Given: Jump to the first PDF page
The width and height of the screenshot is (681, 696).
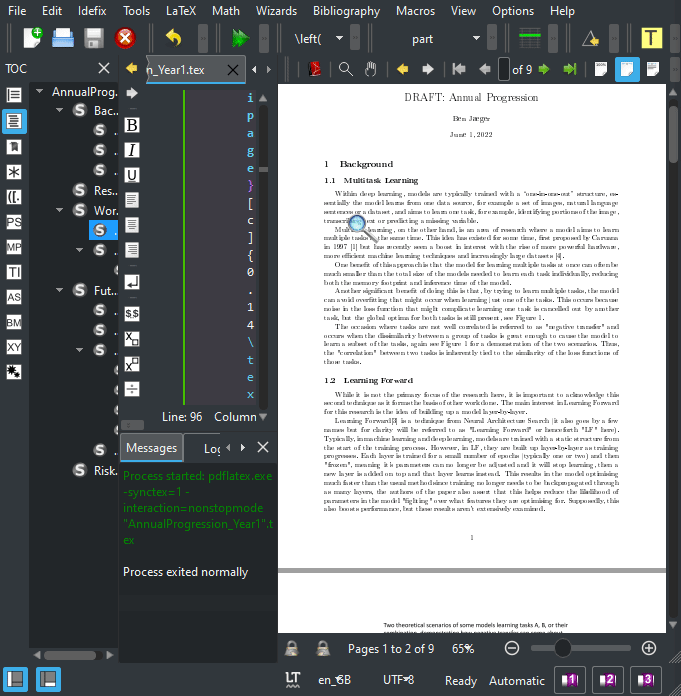Looking at the screenshot, I should pos(459,69).
